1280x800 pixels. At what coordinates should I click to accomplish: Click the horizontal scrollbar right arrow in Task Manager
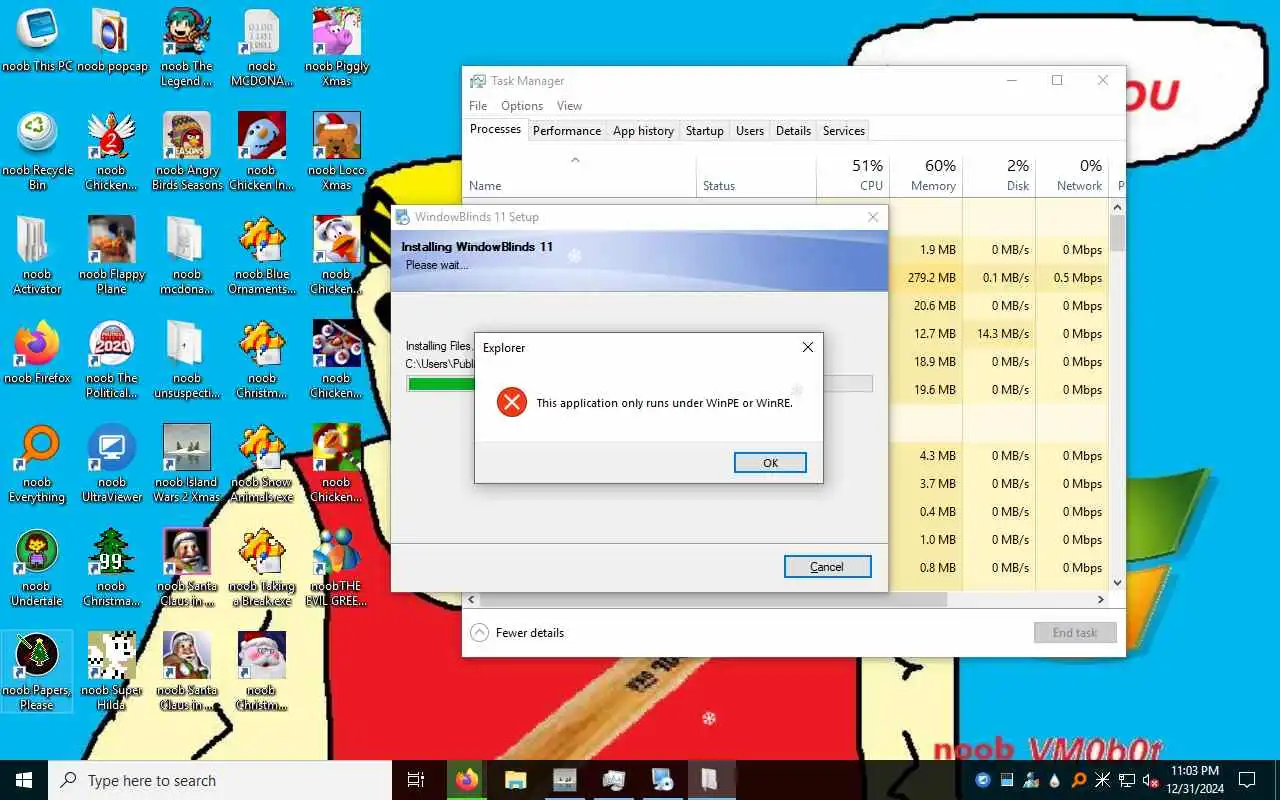point(1101,600)
